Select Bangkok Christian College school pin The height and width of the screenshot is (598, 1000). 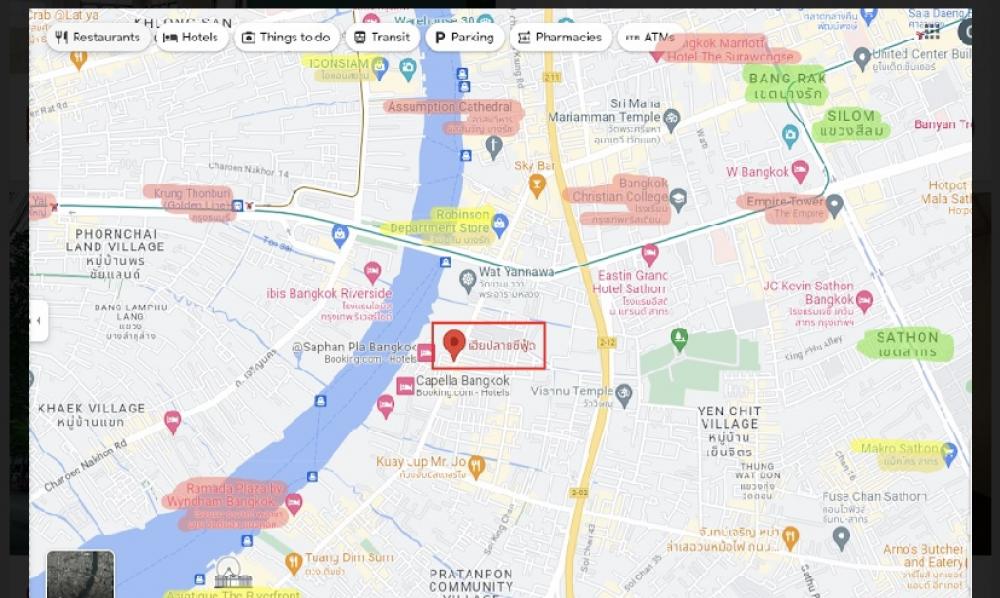point(678,199)
